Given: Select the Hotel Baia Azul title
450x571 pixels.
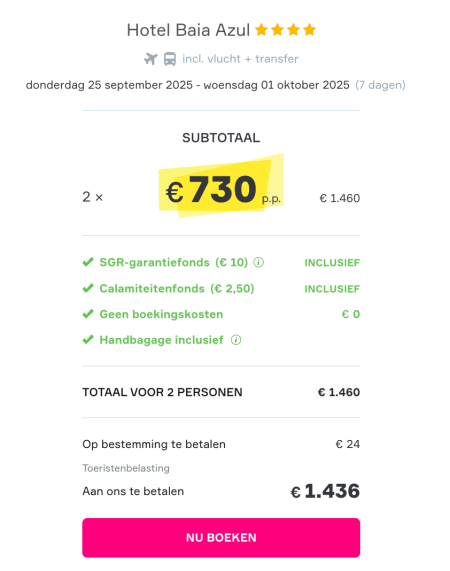Looking at the screenshot, I should (x=188, y=30).
